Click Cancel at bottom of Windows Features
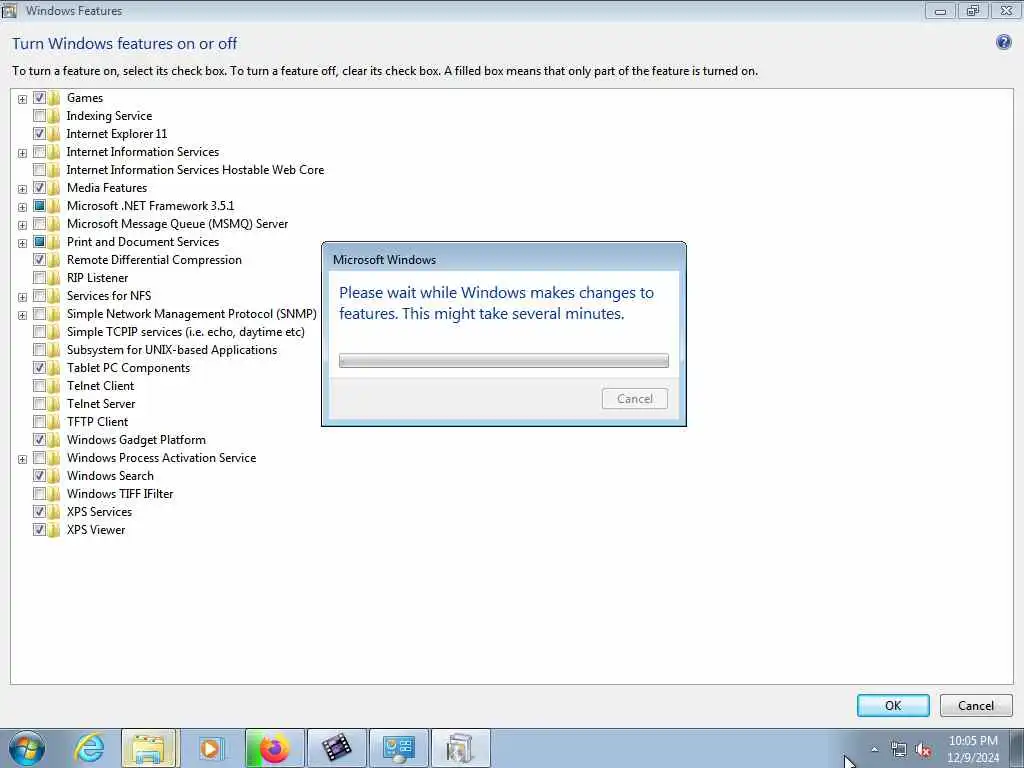The height and width of the screenshot is (768, 1024). (x=976, y=705)
